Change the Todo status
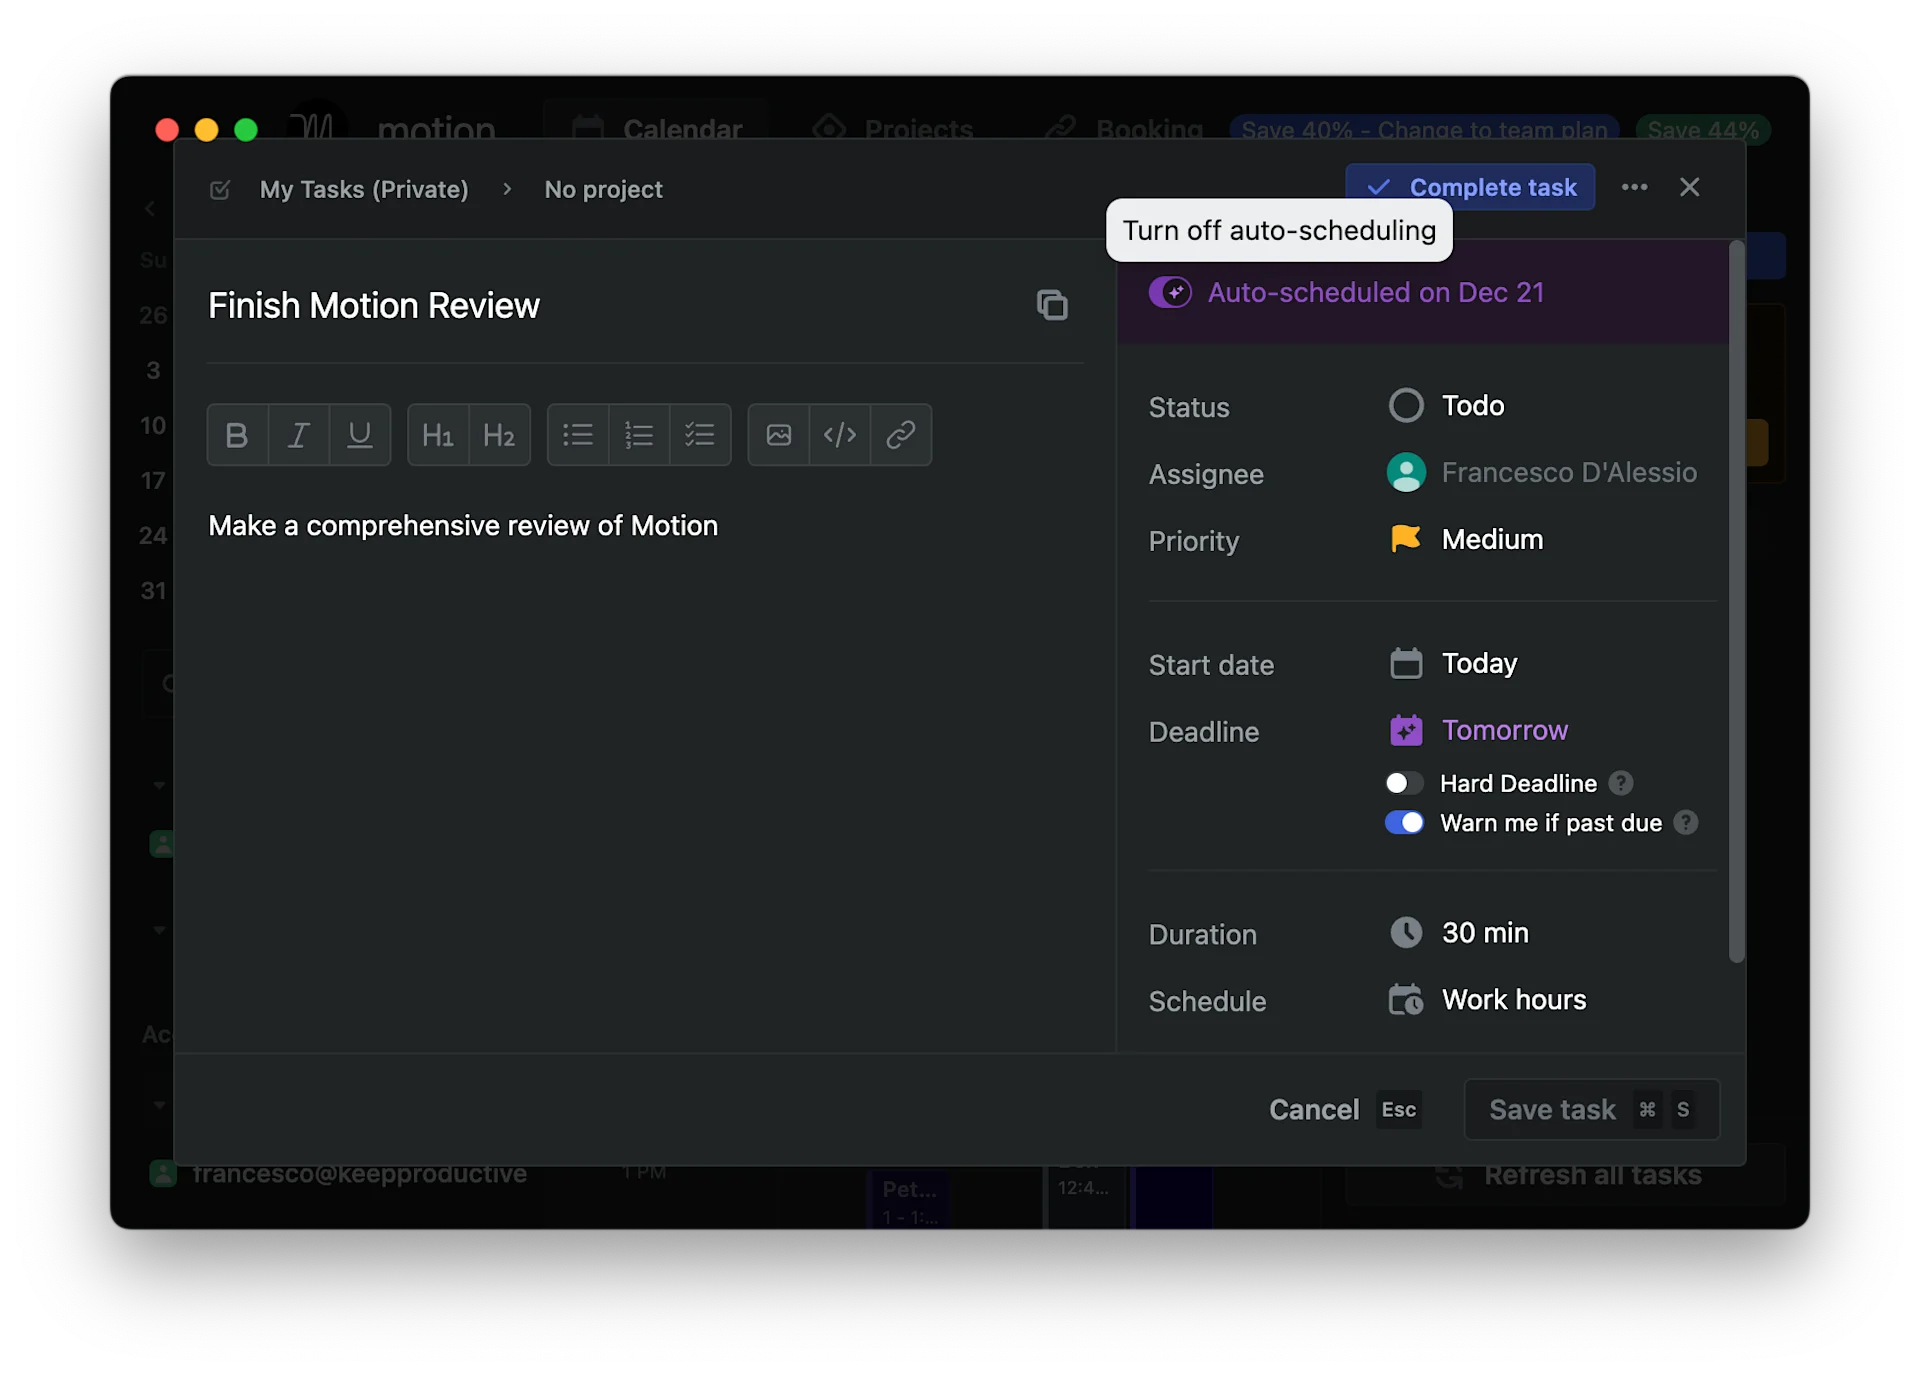 coord(1447,405)
